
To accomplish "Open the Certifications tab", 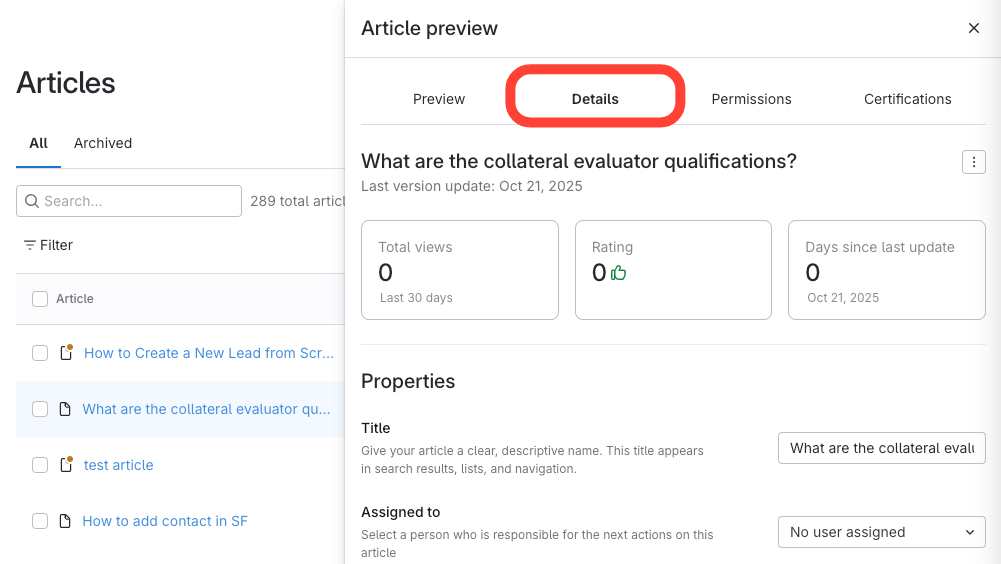I will pos(907,99).
